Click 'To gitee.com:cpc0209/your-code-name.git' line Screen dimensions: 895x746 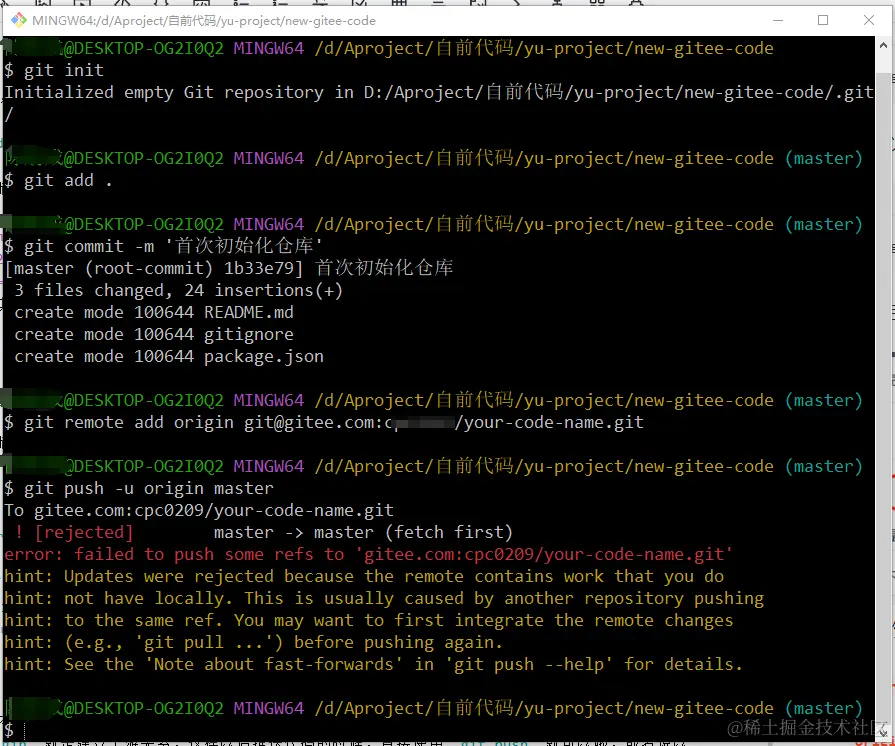[199, 510]
